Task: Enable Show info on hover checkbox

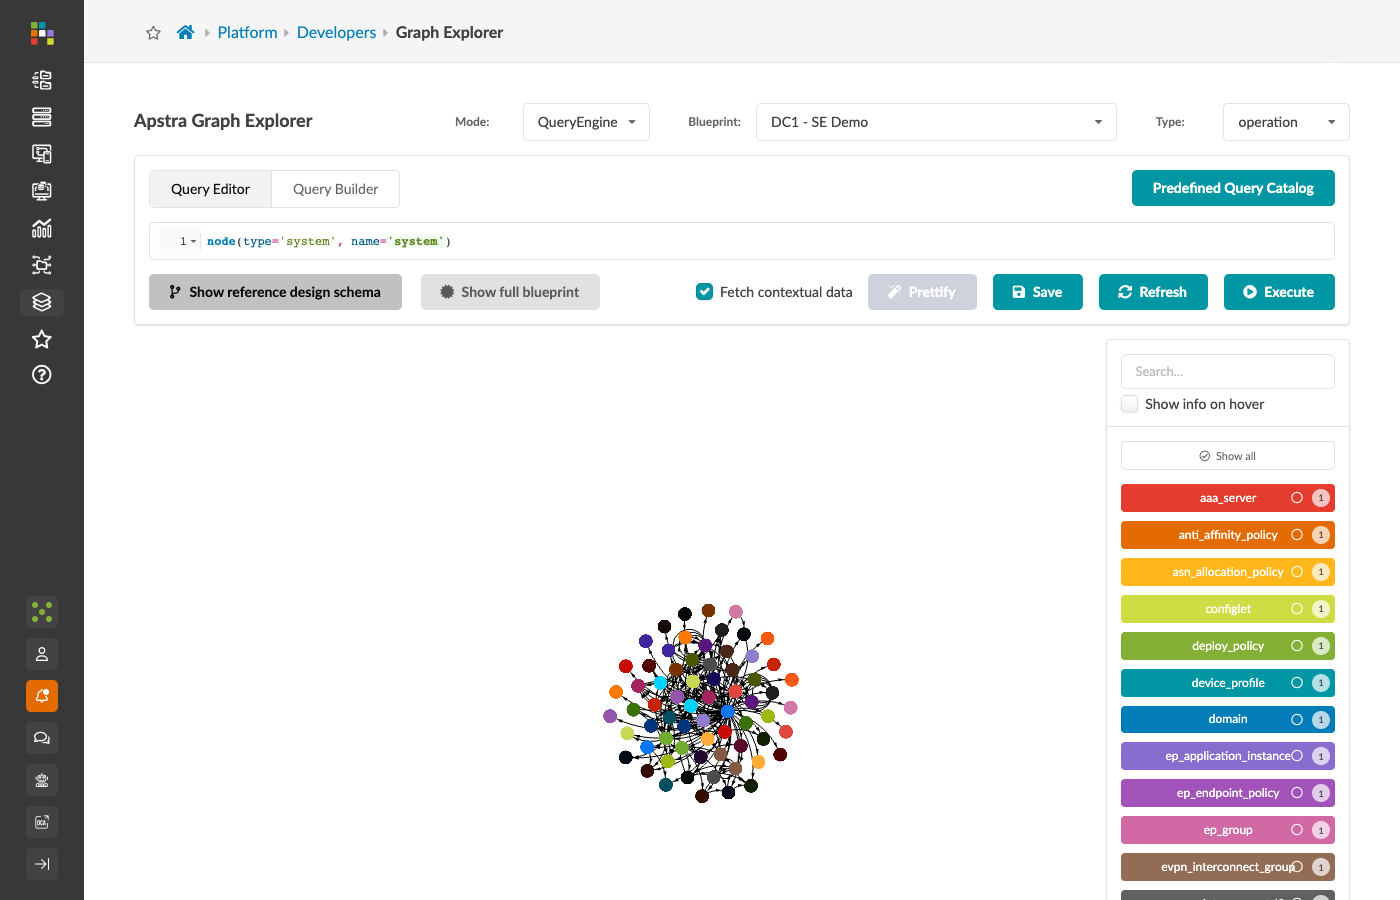Action: [x=1130, y=404]
